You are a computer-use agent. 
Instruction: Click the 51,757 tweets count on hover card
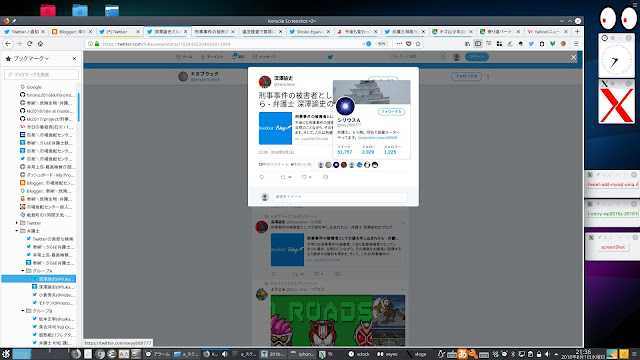(x=344, y=152)
